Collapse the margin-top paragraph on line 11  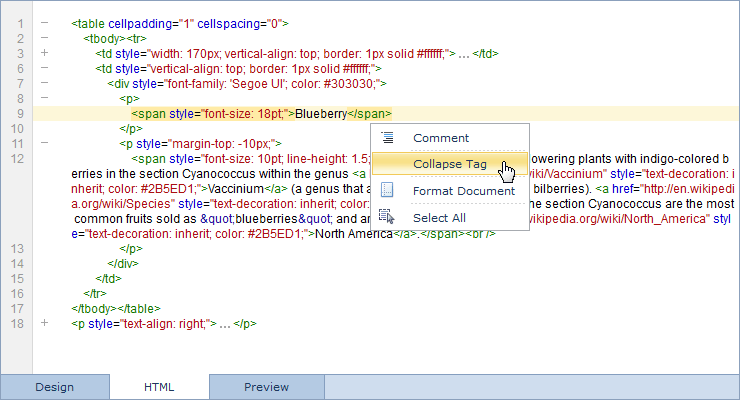pos(44,143)
